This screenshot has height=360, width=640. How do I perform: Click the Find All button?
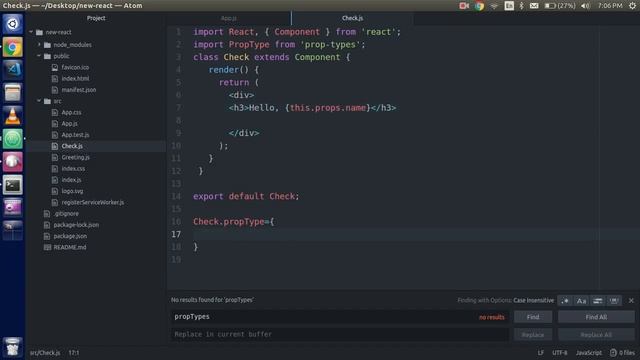[x=596, y=317]
